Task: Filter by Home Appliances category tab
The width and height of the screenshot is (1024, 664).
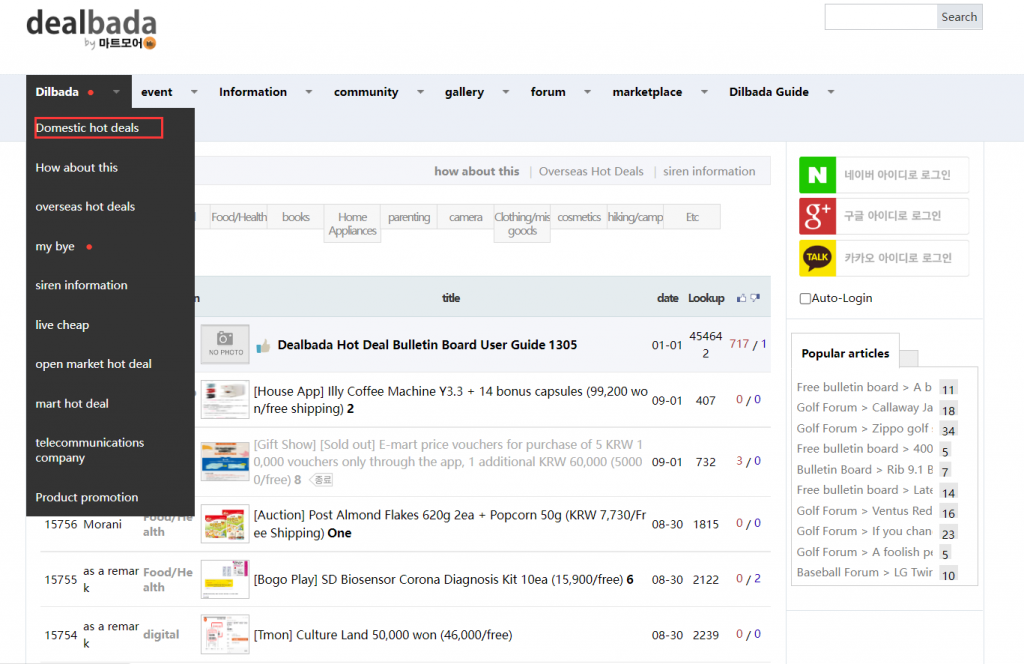Action: 353,224
